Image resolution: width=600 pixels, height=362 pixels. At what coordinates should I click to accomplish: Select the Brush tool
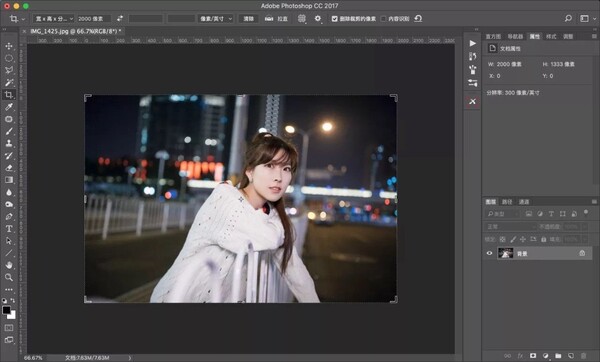pyautogui.click(x=9, y=131)
